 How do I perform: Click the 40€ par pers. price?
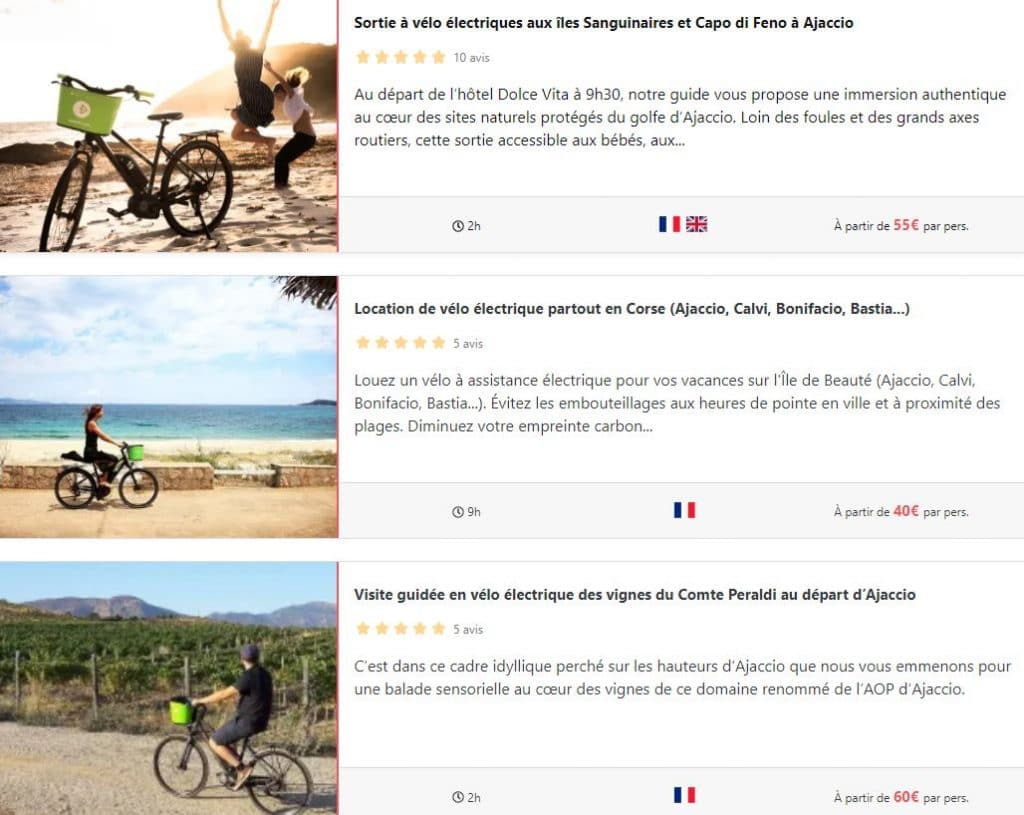point(901,512)
